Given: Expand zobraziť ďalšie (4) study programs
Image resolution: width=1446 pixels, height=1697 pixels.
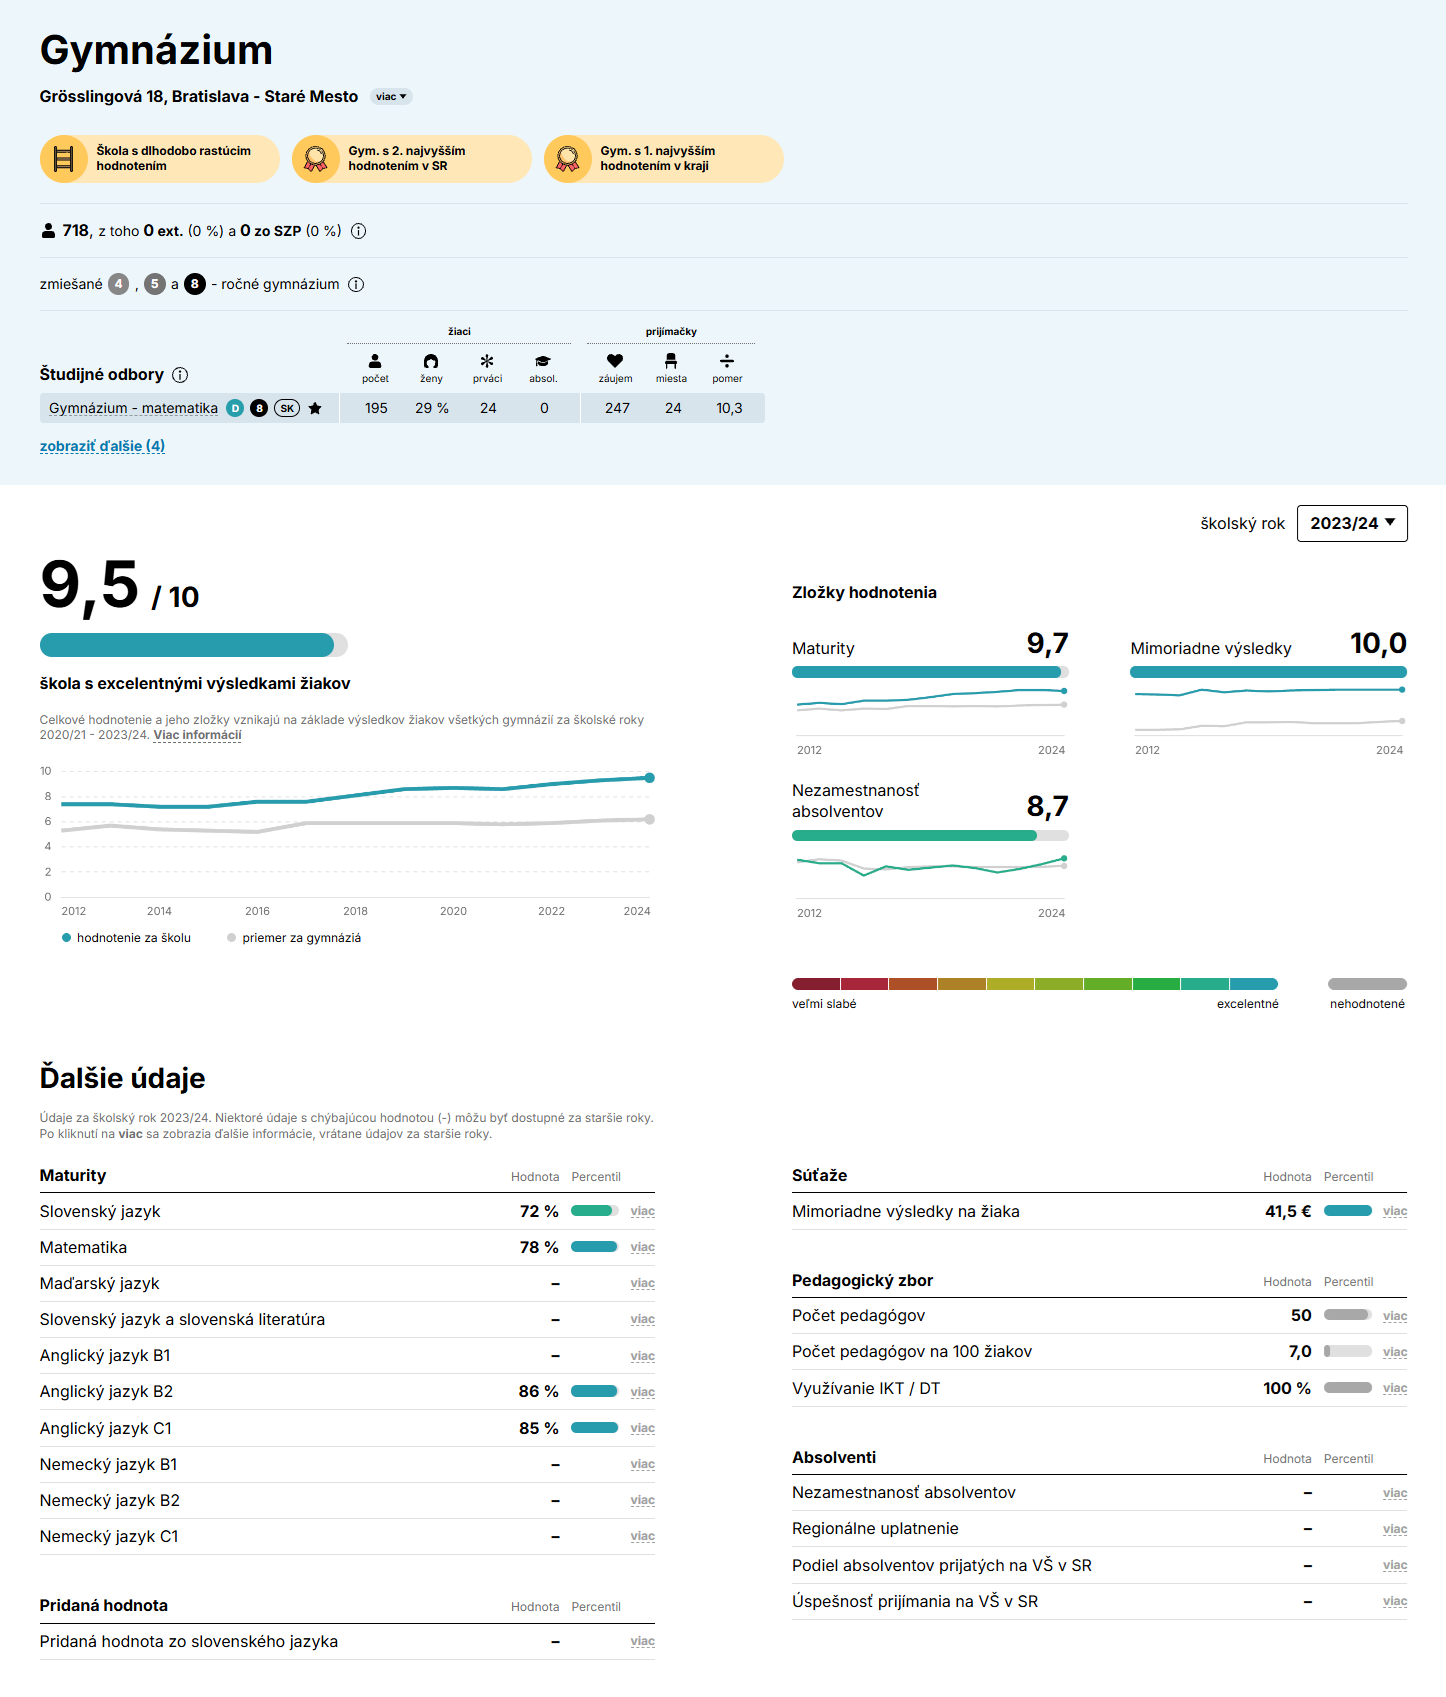Looking at the screenshot, I should tap(102, 446).
